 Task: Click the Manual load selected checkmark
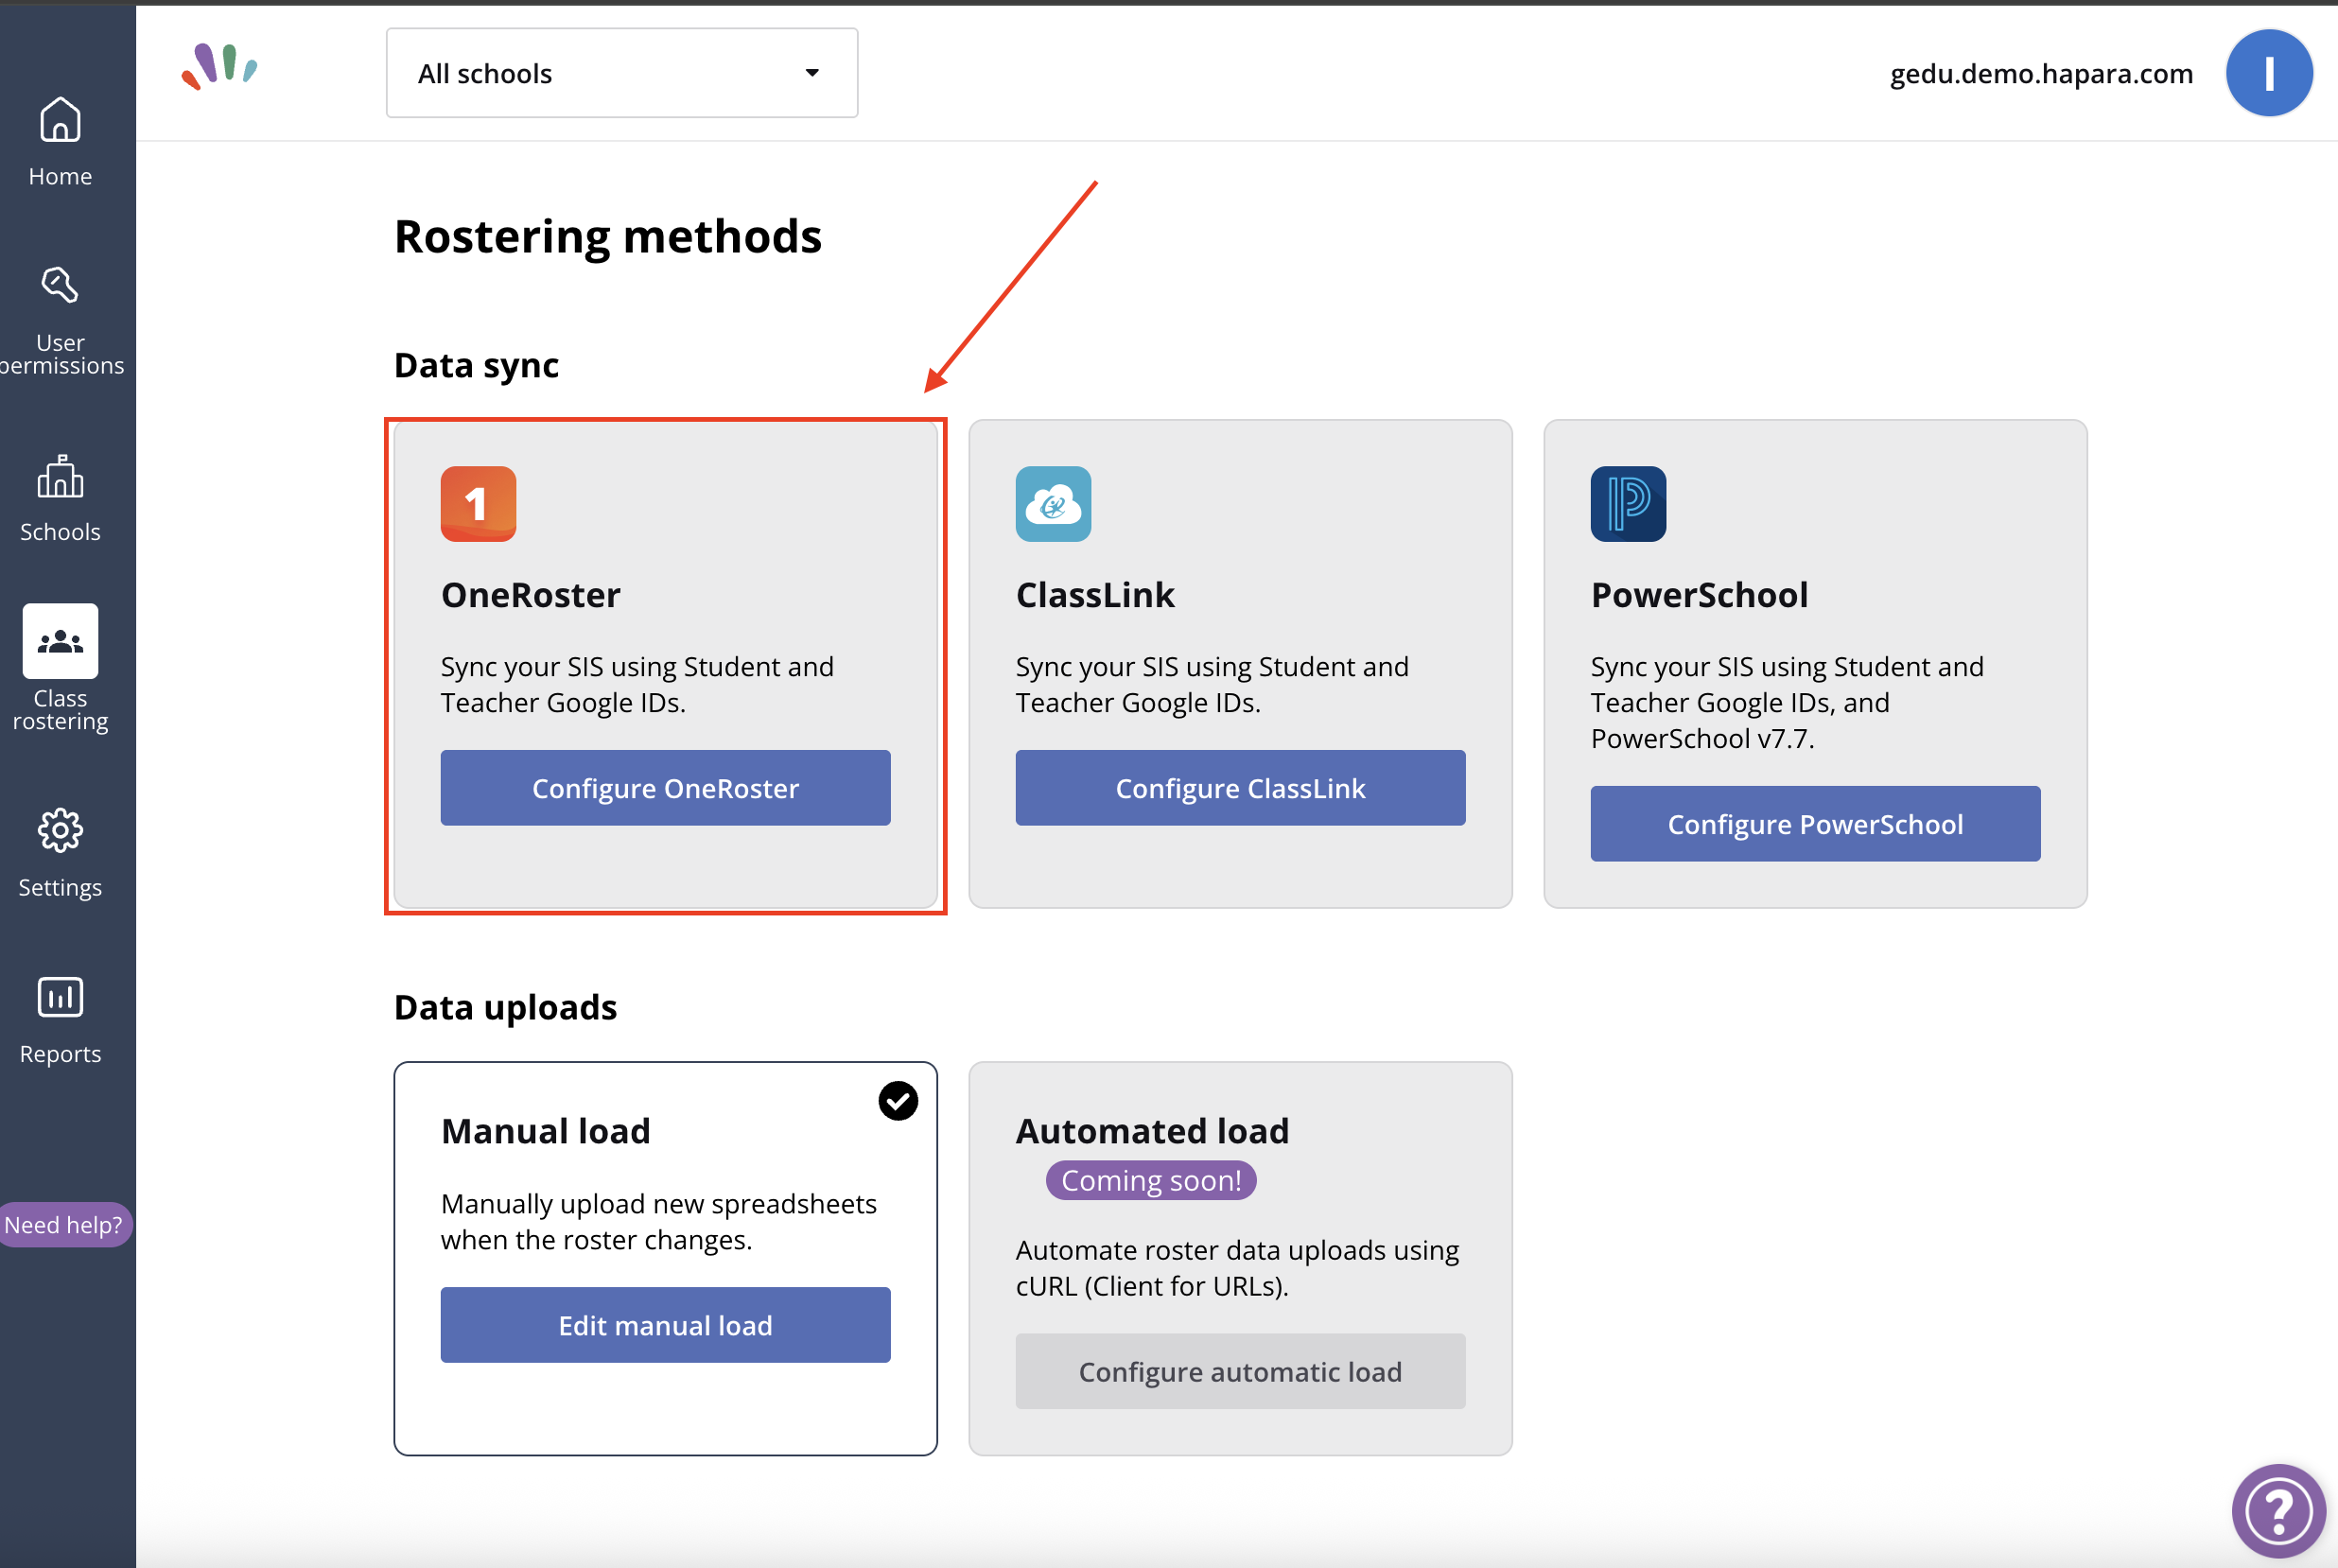pos(898,1101)
